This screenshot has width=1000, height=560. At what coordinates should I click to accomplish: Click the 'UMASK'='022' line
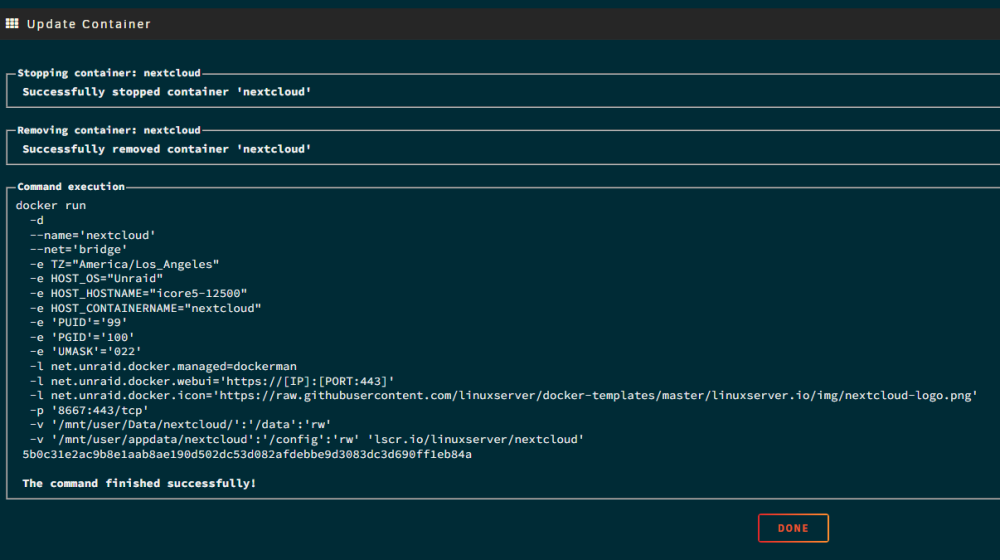[85, 351]
